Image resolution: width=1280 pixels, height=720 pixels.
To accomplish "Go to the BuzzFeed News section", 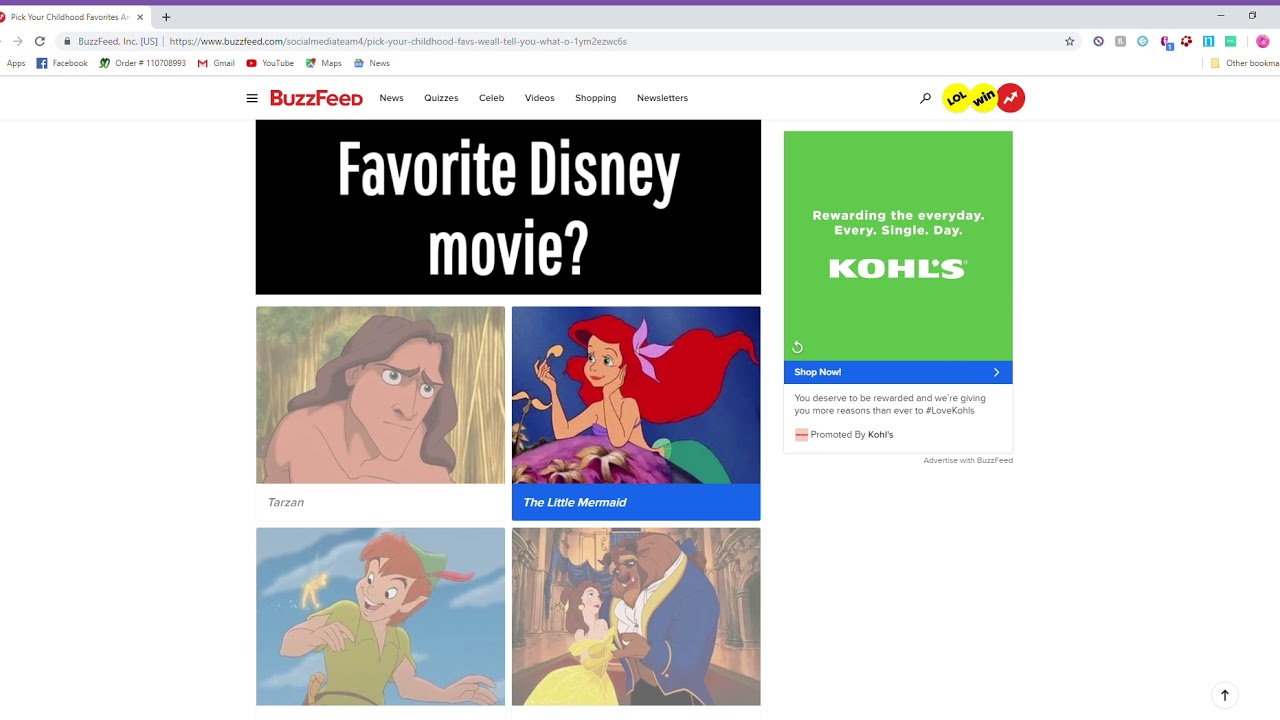I will click(x=391, y=98).
